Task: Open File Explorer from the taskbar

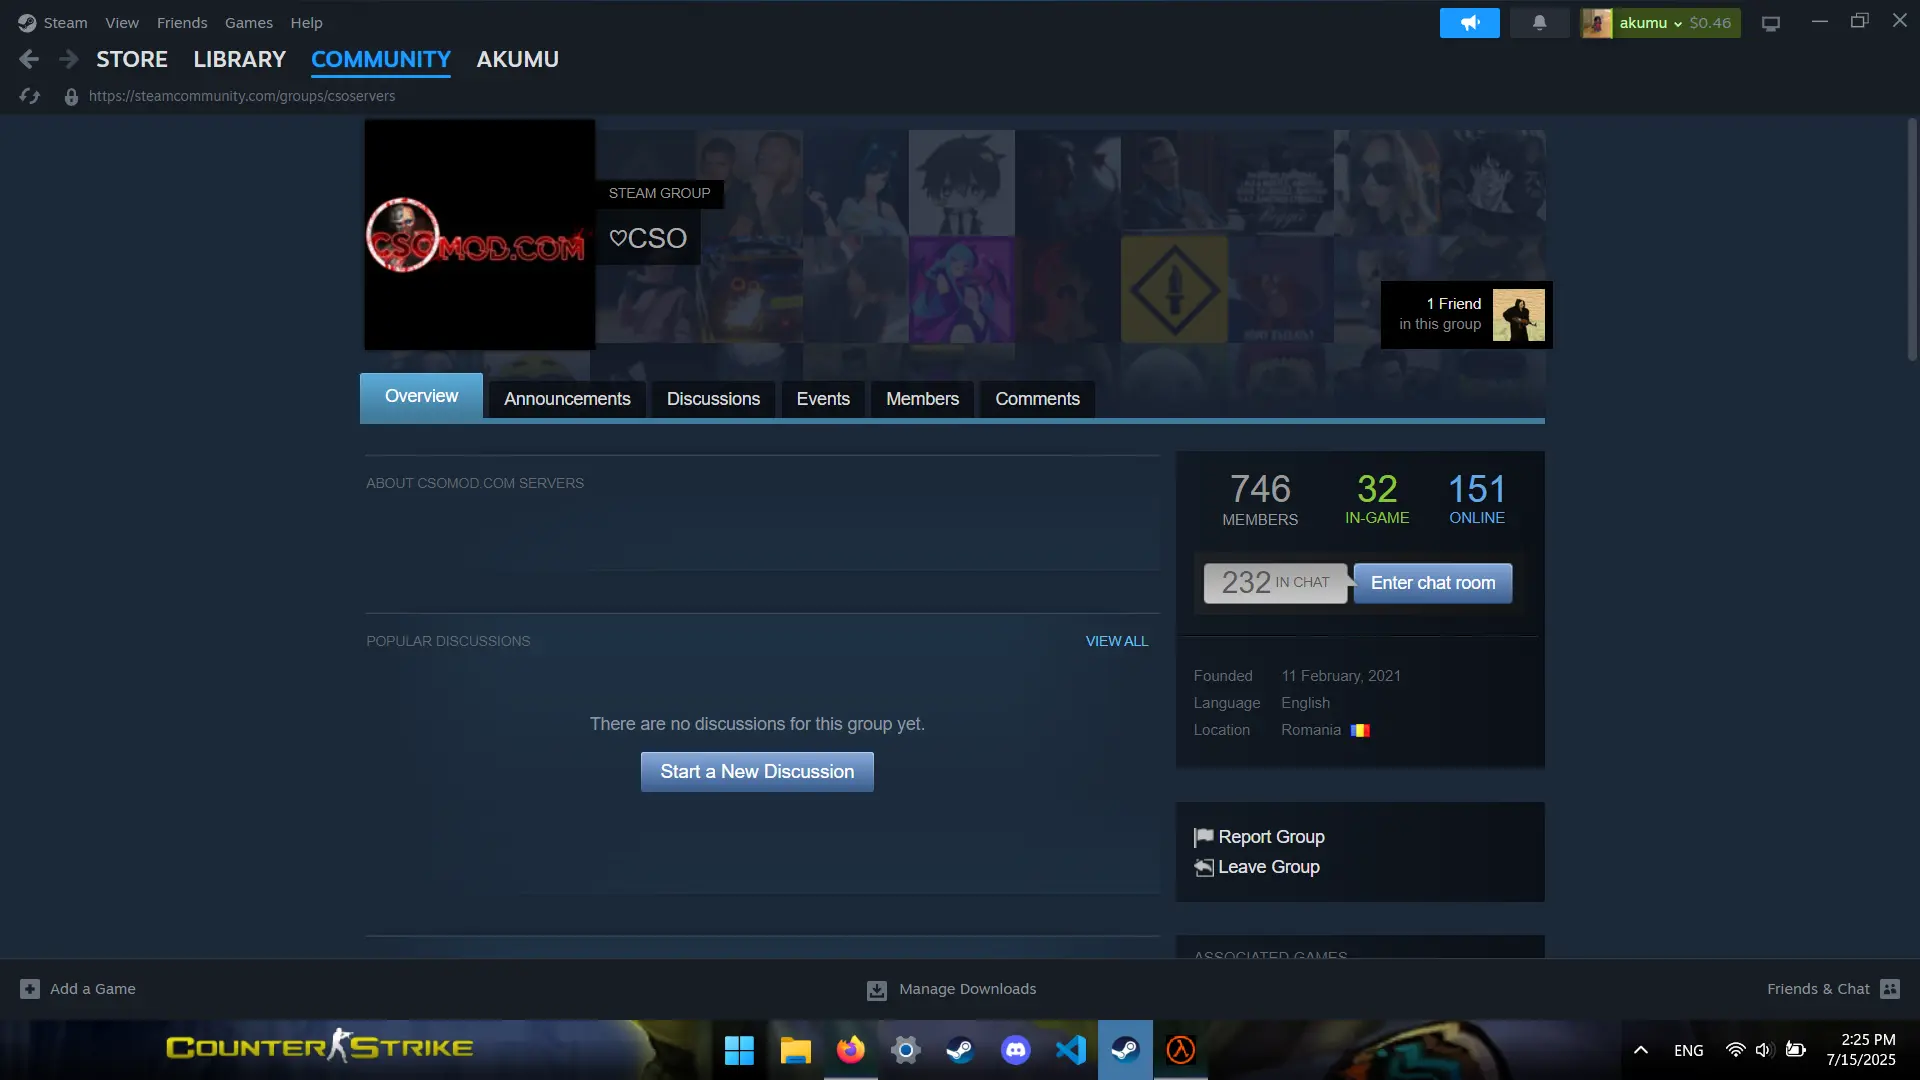Action: tap(795, 1050)
